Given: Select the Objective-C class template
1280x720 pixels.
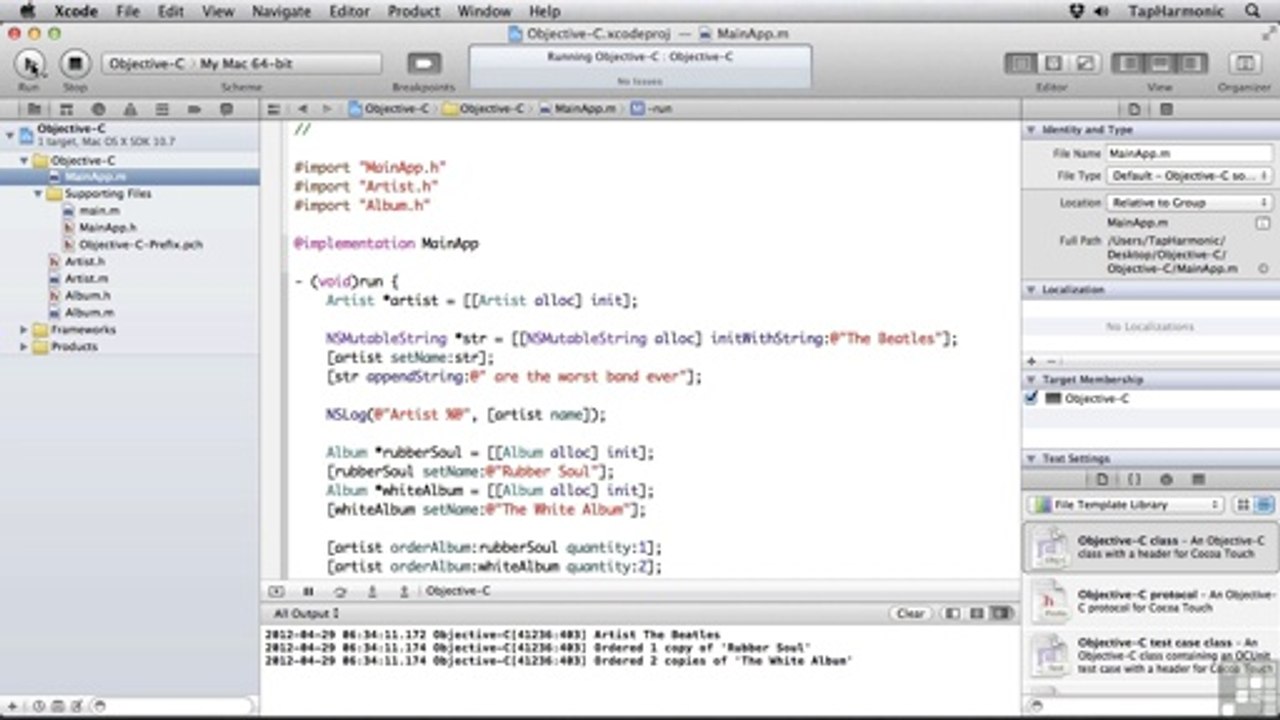Looking at the screenshot, I should [x=1150, y=547].
